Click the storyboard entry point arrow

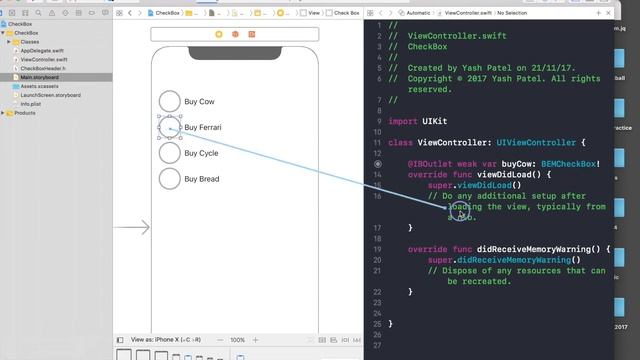(x=132, y=227)
